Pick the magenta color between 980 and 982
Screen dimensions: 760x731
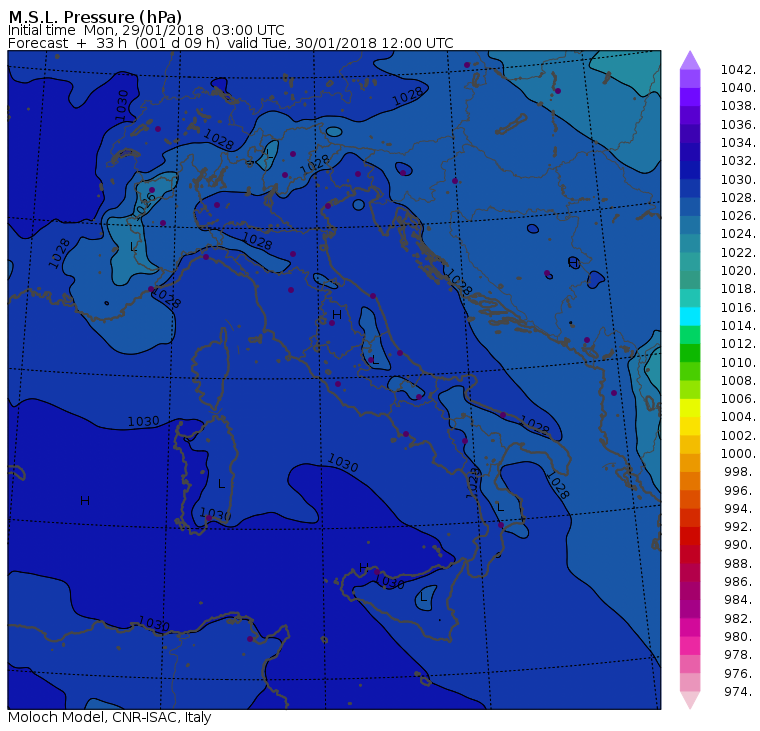tap(690, 627)
